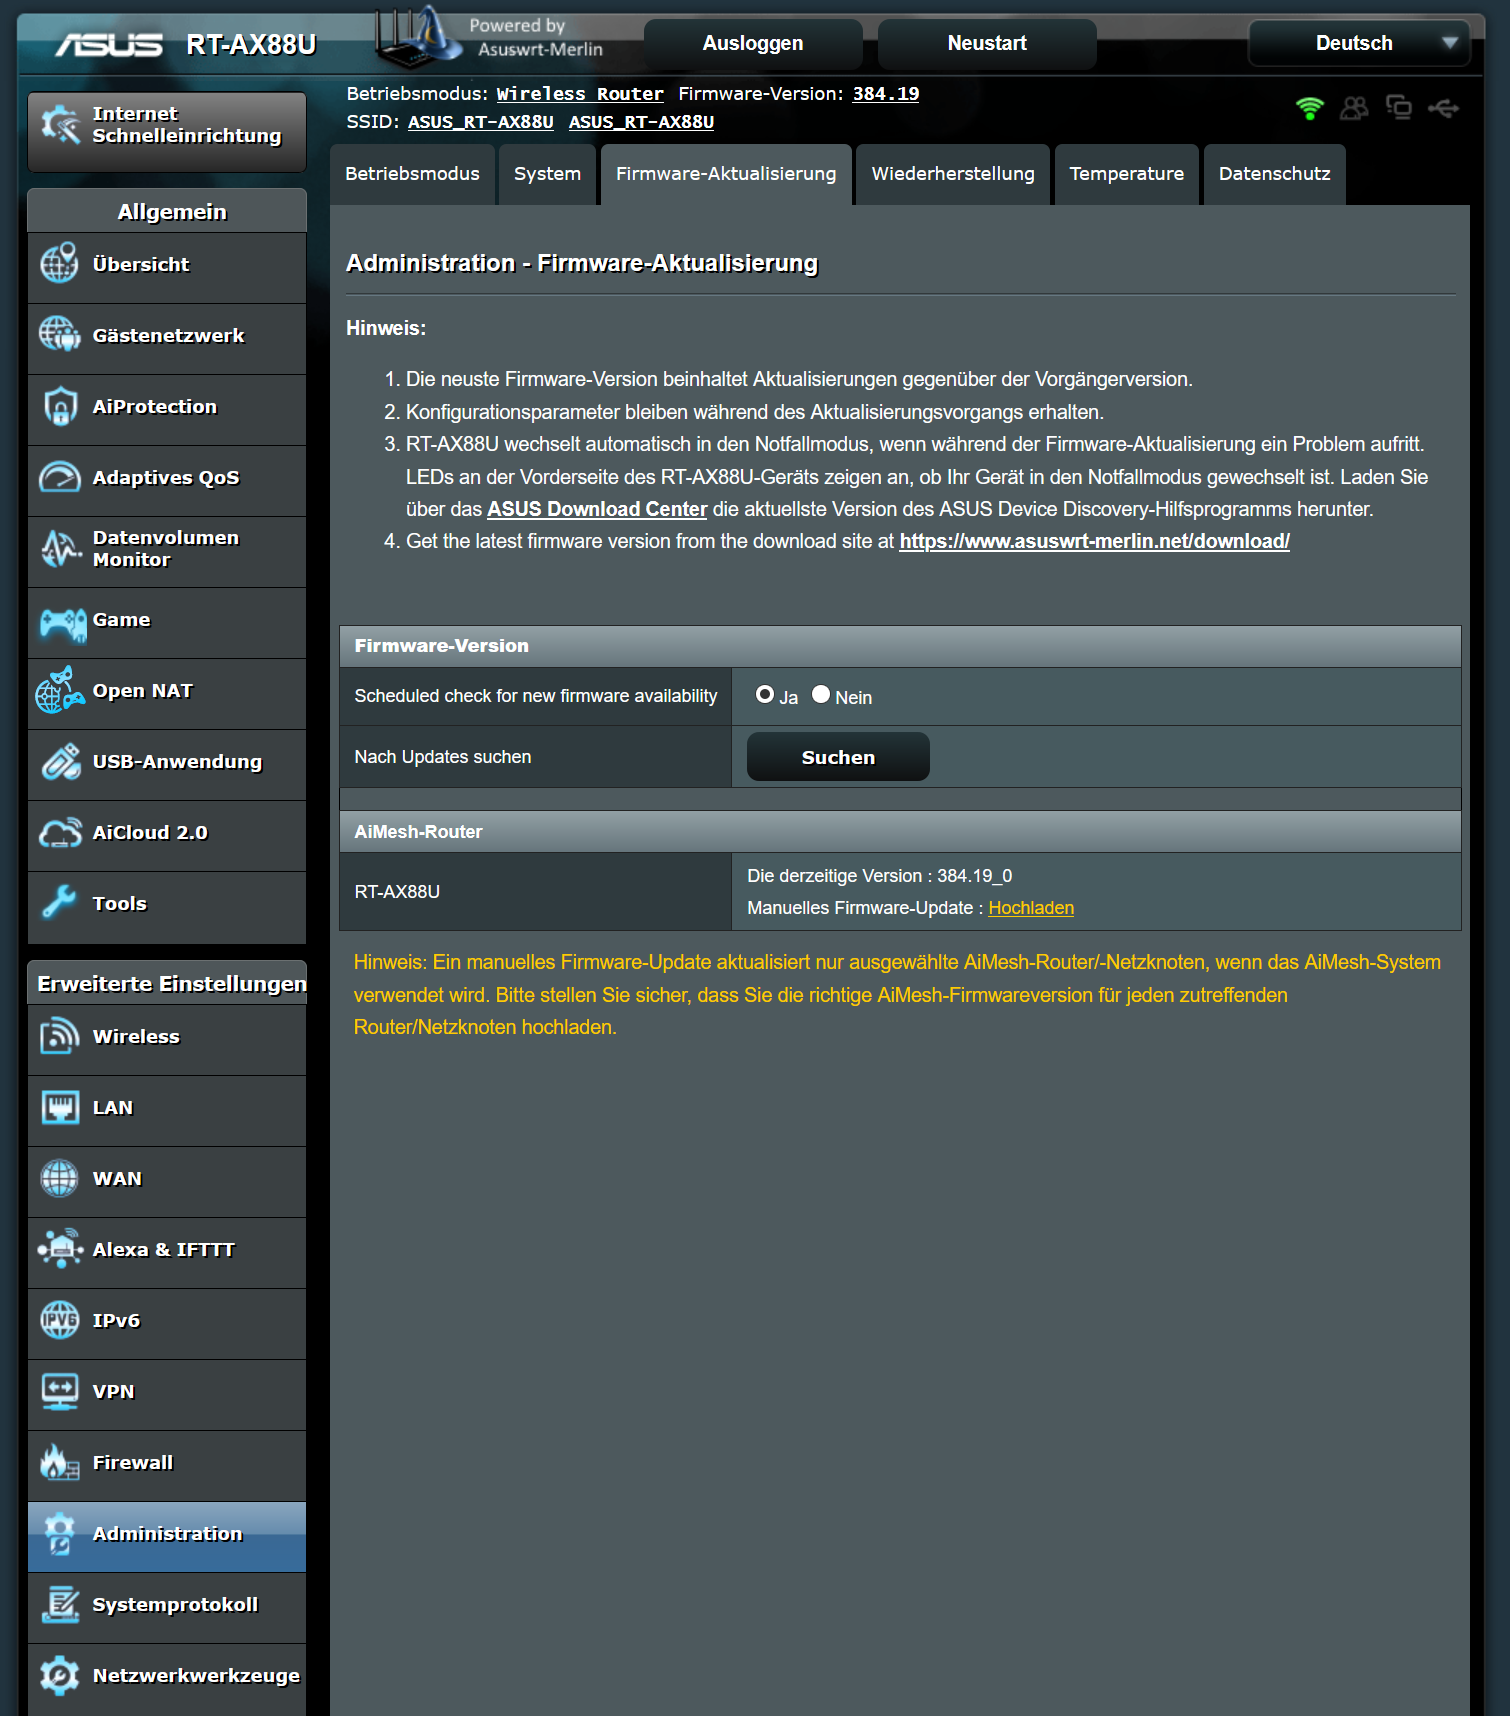This screenshot has width=1510, height=1716.
Task: Click the Alexa & IFTTT icon
Action: pos(60,1249)
